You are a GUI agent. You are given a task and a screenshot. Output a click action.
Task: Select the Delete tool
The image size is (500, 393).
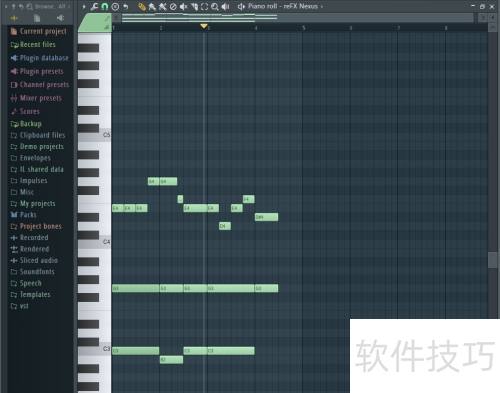click(173, 6)
